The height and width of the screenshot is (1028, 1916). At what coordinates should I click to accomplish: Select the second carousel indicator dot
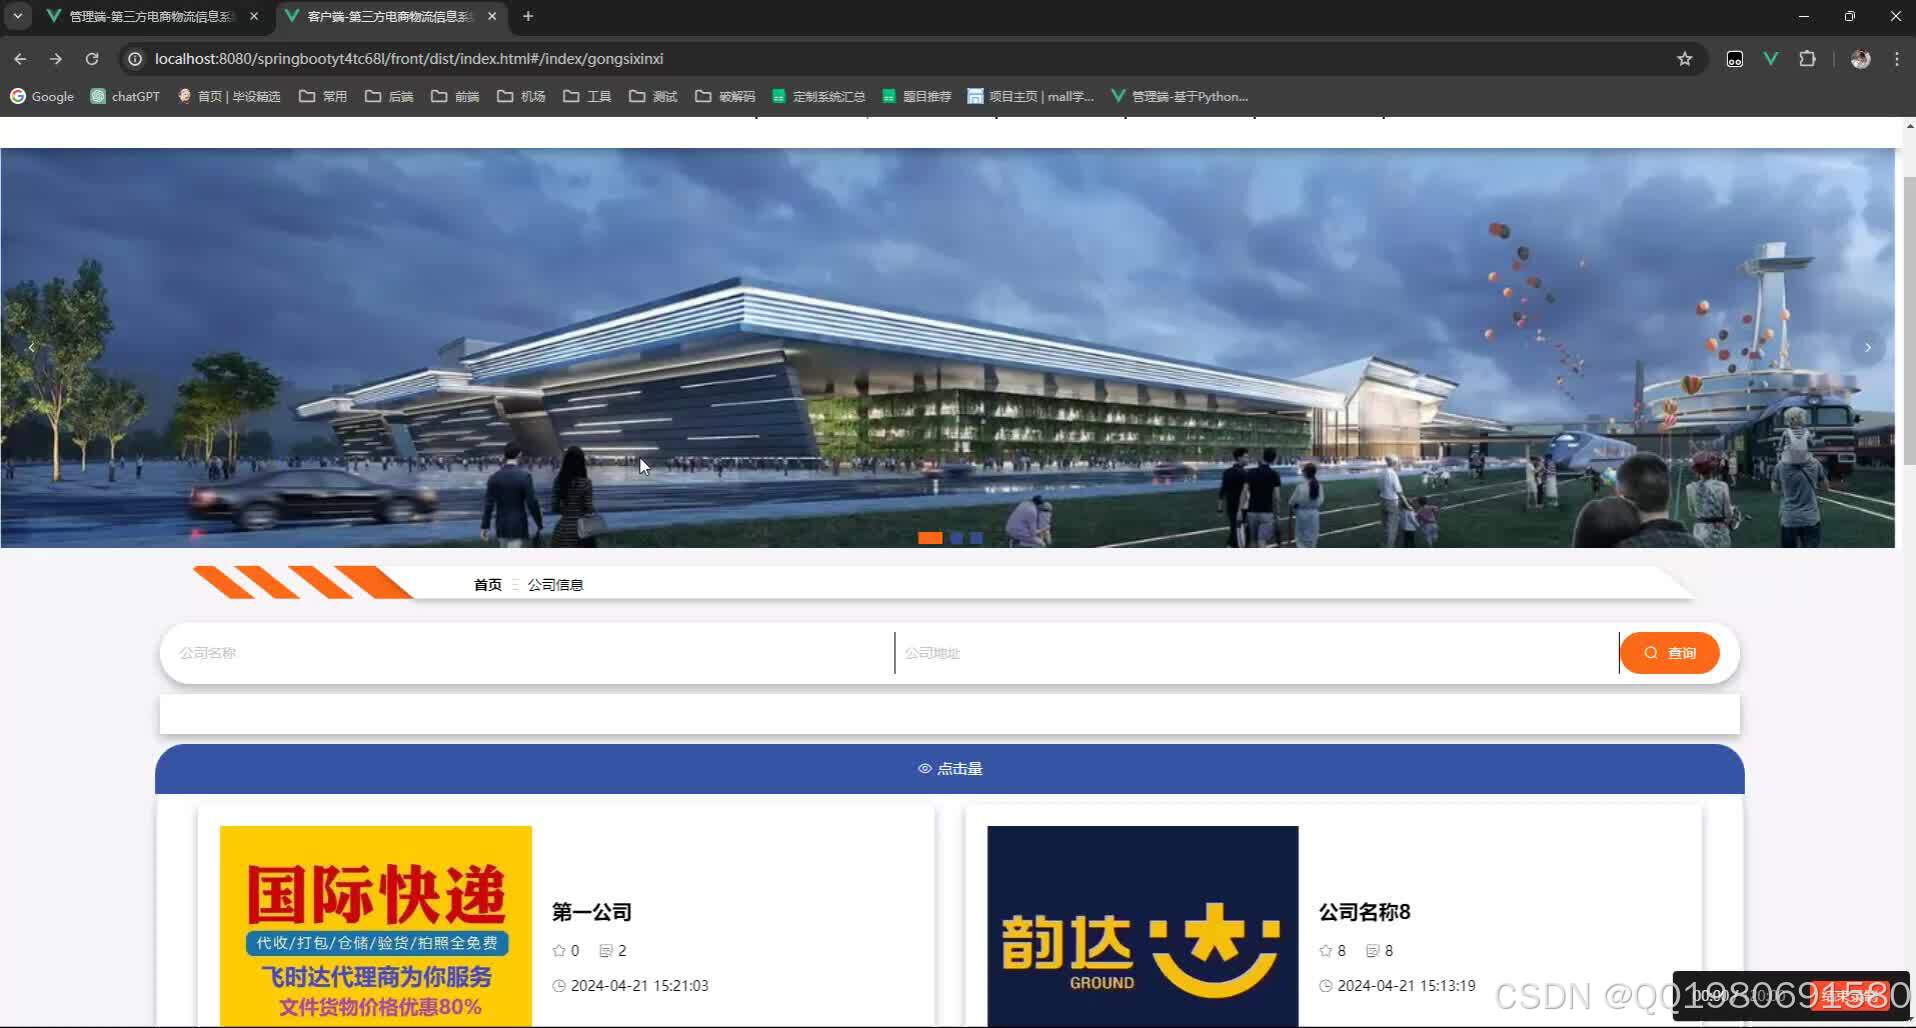click(954, 537)
